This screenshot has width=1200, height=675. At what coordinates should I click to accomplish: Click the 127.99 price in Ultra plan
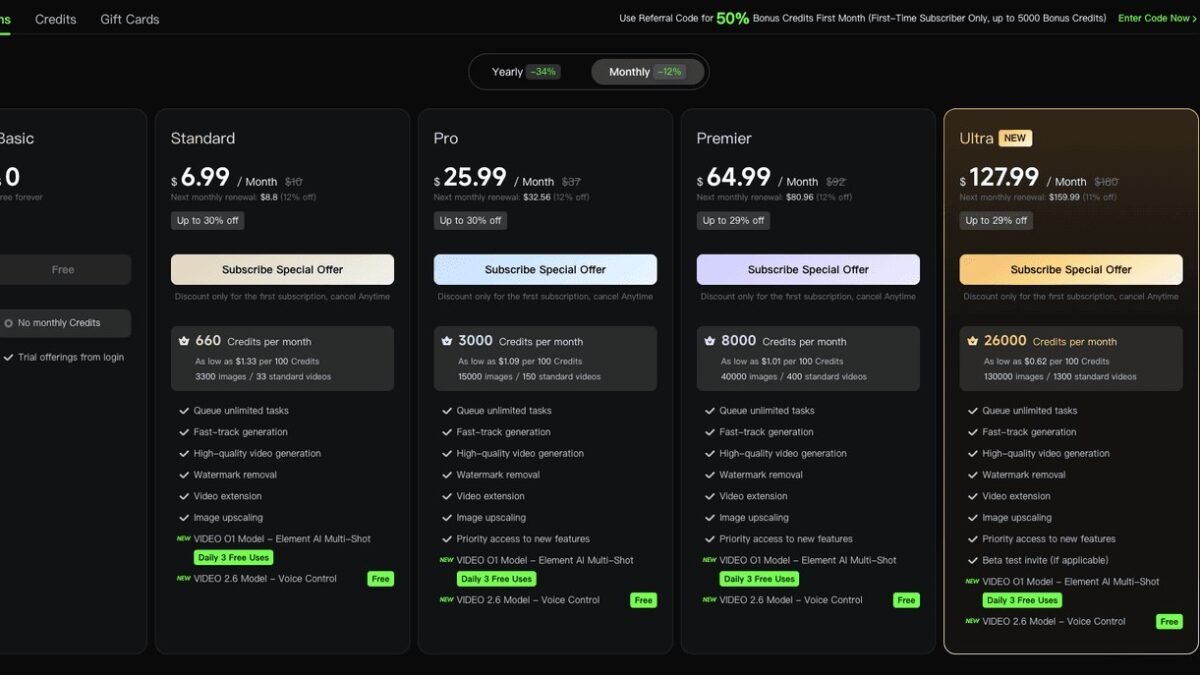(1004, 177)
